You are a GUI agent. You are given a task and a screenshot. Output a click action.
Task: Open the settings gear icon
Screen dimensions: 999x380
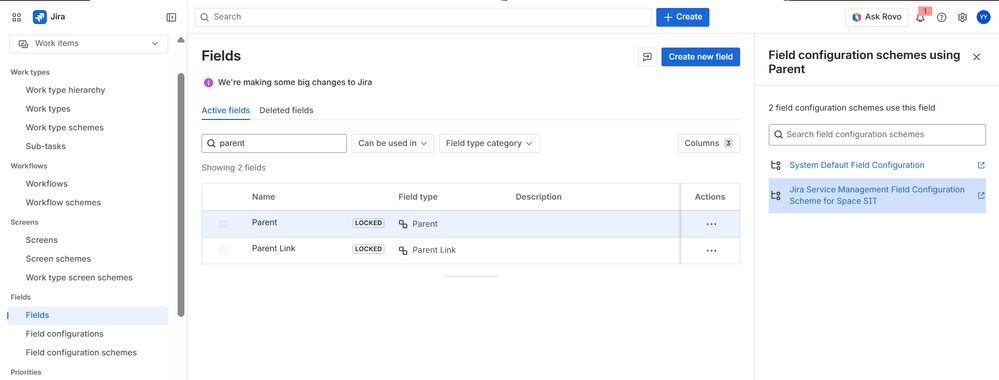click(962, 17)
